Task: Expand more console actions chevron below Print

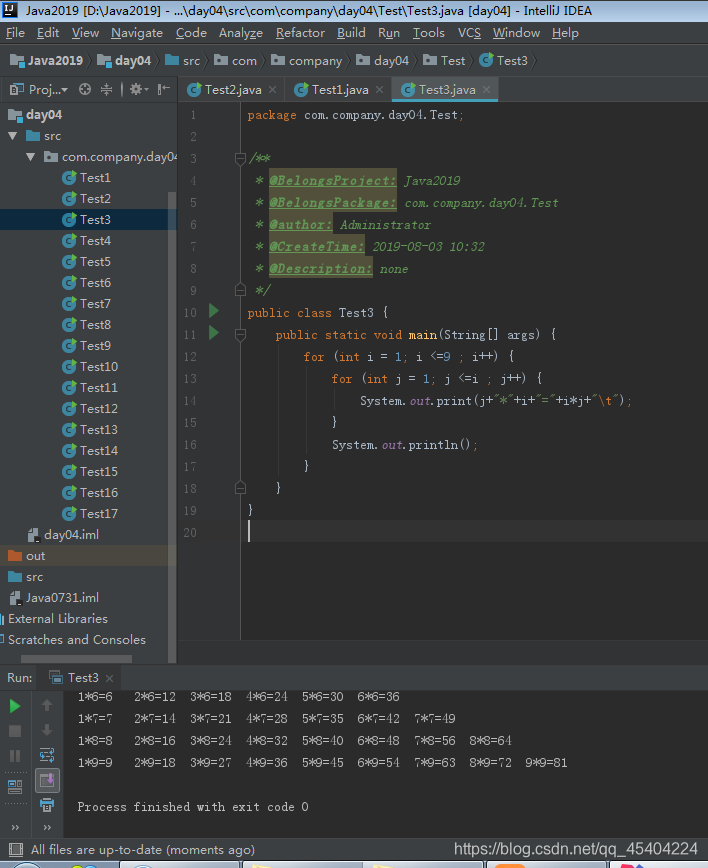Action: click(47, 827)
